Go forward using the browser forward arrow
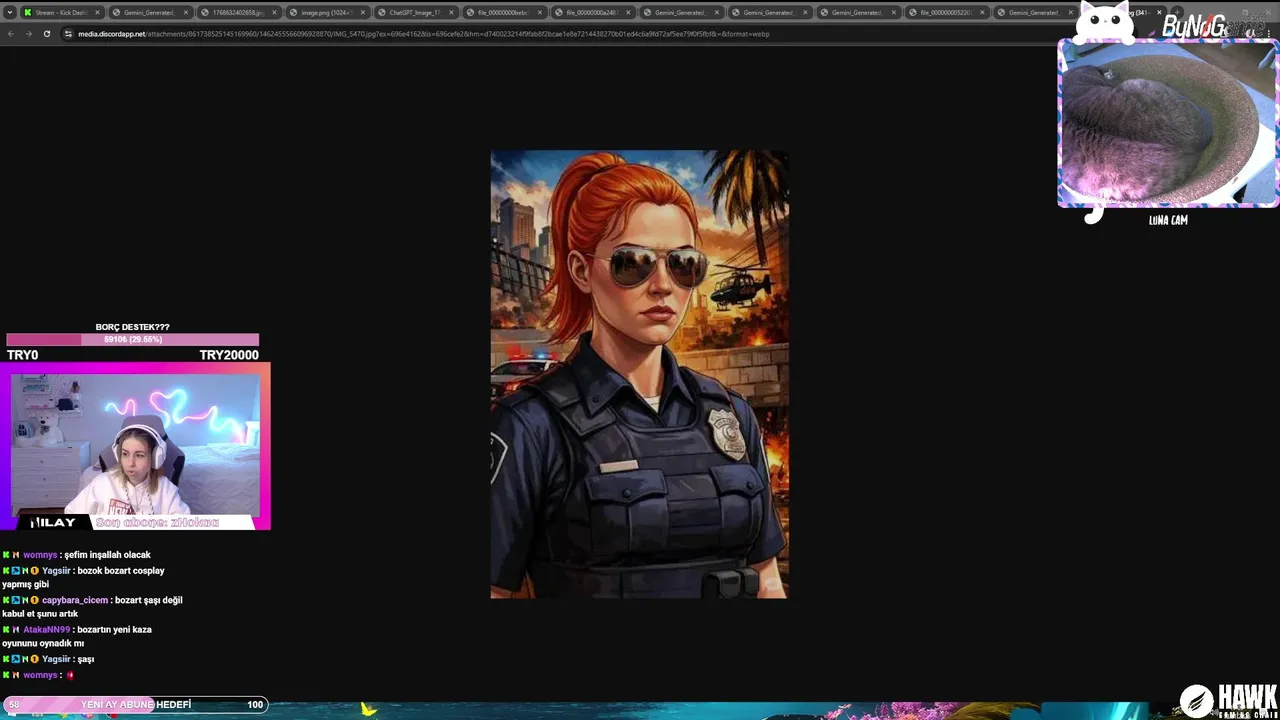This screenshot has height=720, width=1280. click(x=29, y=33)
